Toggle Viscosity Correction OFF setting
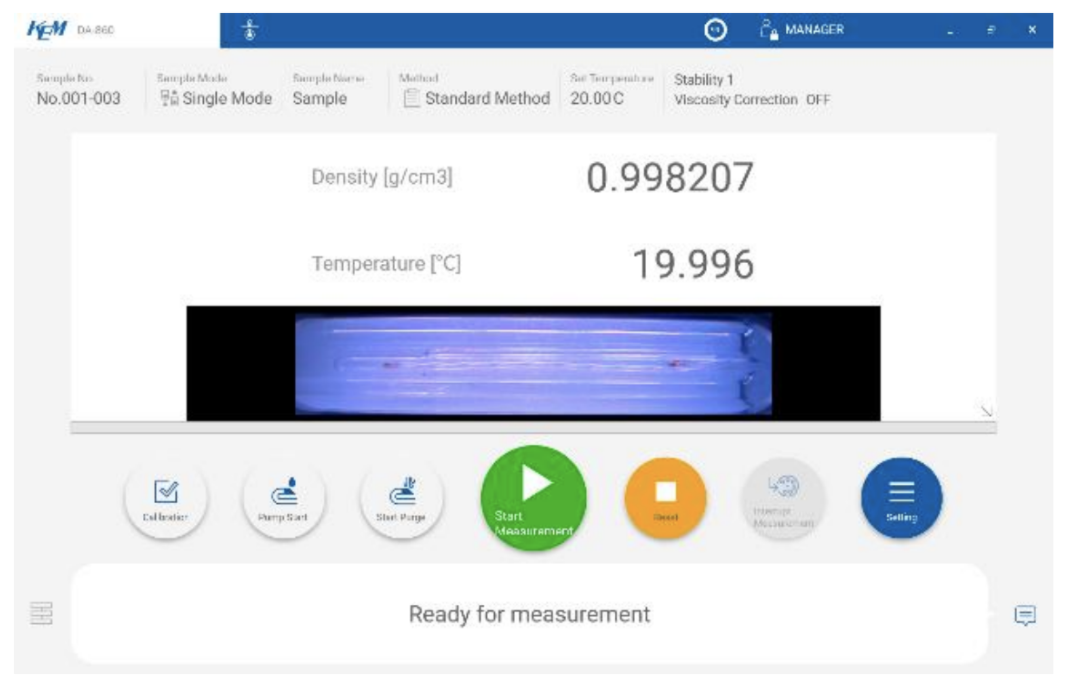The image size is (1066, 686). [x=752, y=100]
